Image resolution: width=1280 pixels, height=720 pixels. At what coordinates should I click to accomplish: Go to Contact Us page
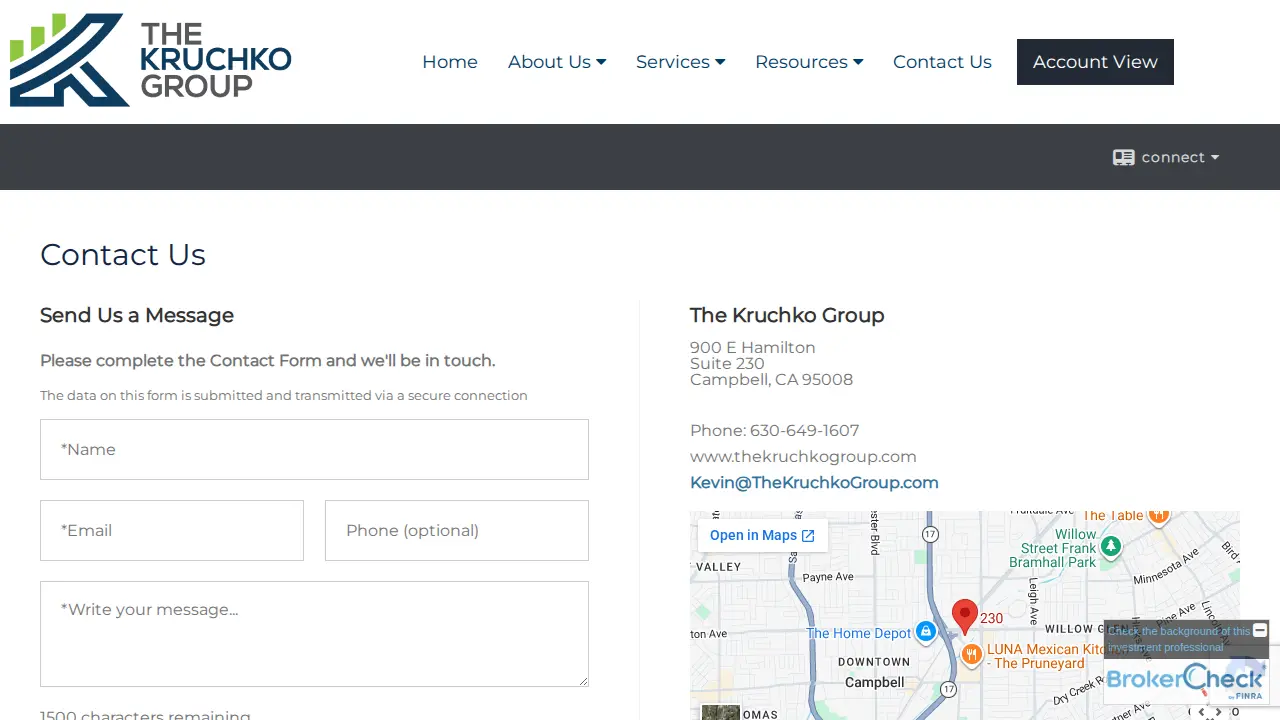click(x=942, y=62)
